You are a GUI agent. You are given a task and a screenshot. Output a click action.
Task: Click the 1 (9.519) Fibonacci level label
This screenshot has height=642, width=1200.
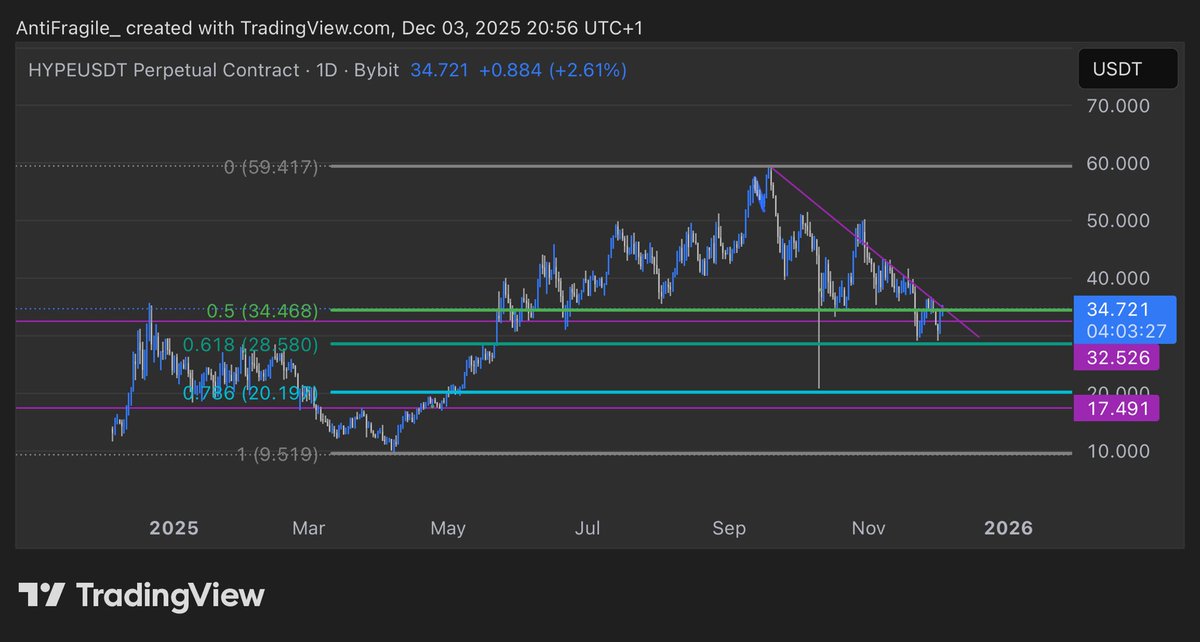pyautogui.click(x=276, y=454)
